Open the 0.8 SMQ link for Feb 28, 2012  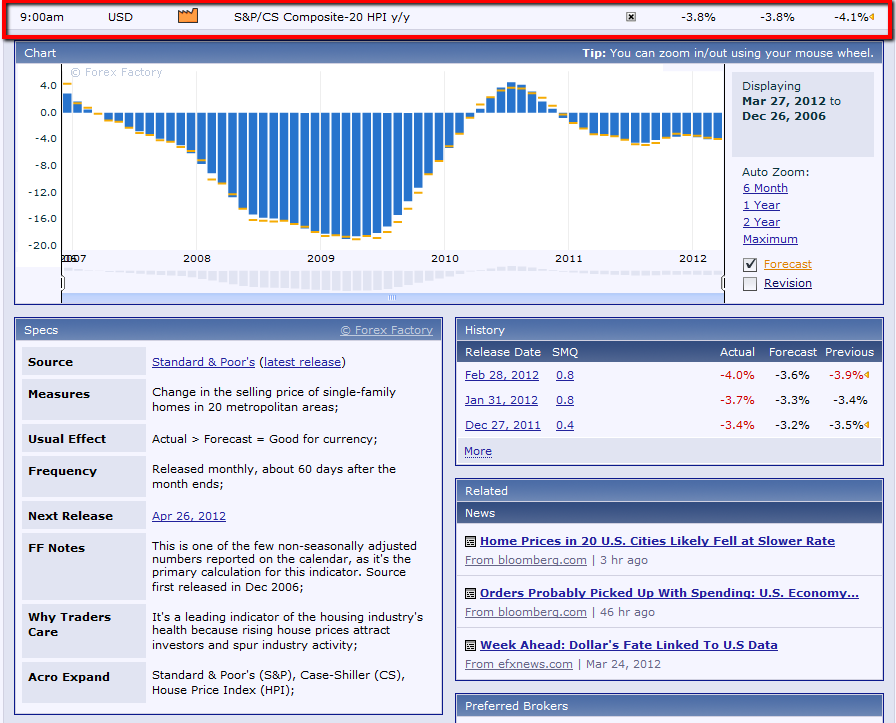(565, 375)
